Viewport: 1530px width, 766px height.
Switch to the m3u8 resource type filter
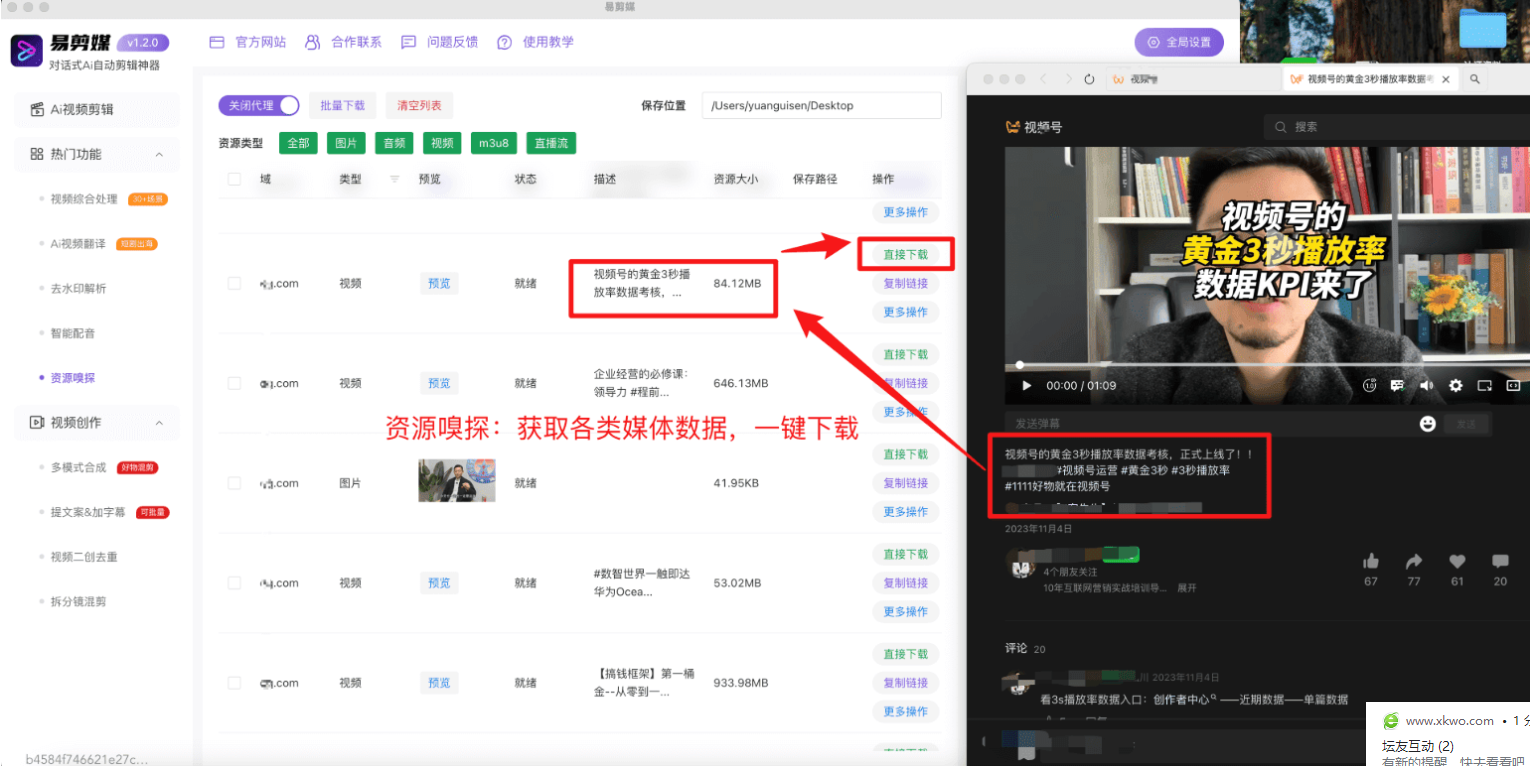point(493,142)
